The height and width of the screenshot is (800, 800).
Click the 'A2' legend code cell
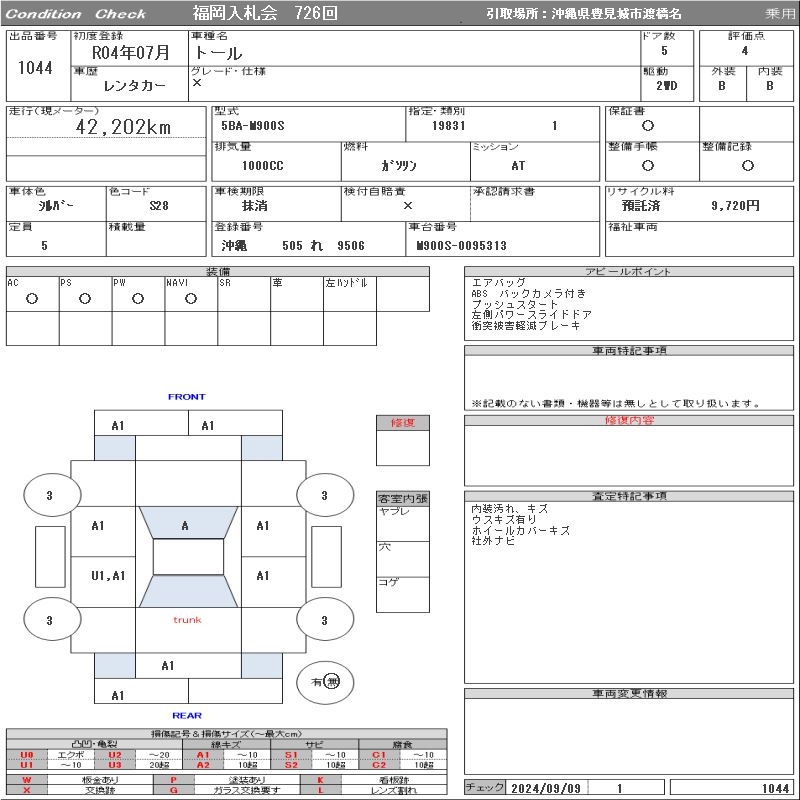(x=203, y=765)
